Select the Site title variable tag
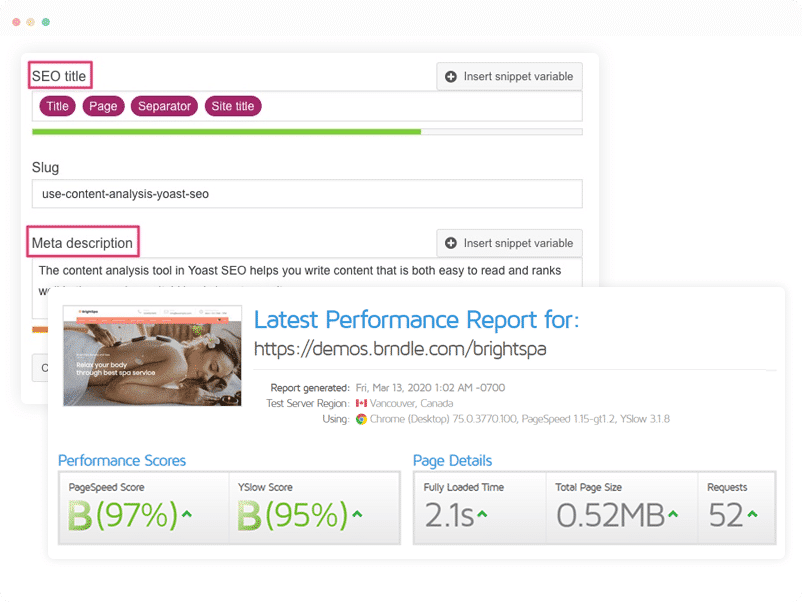Screen dimensions: 802x602 pos(232,106)
